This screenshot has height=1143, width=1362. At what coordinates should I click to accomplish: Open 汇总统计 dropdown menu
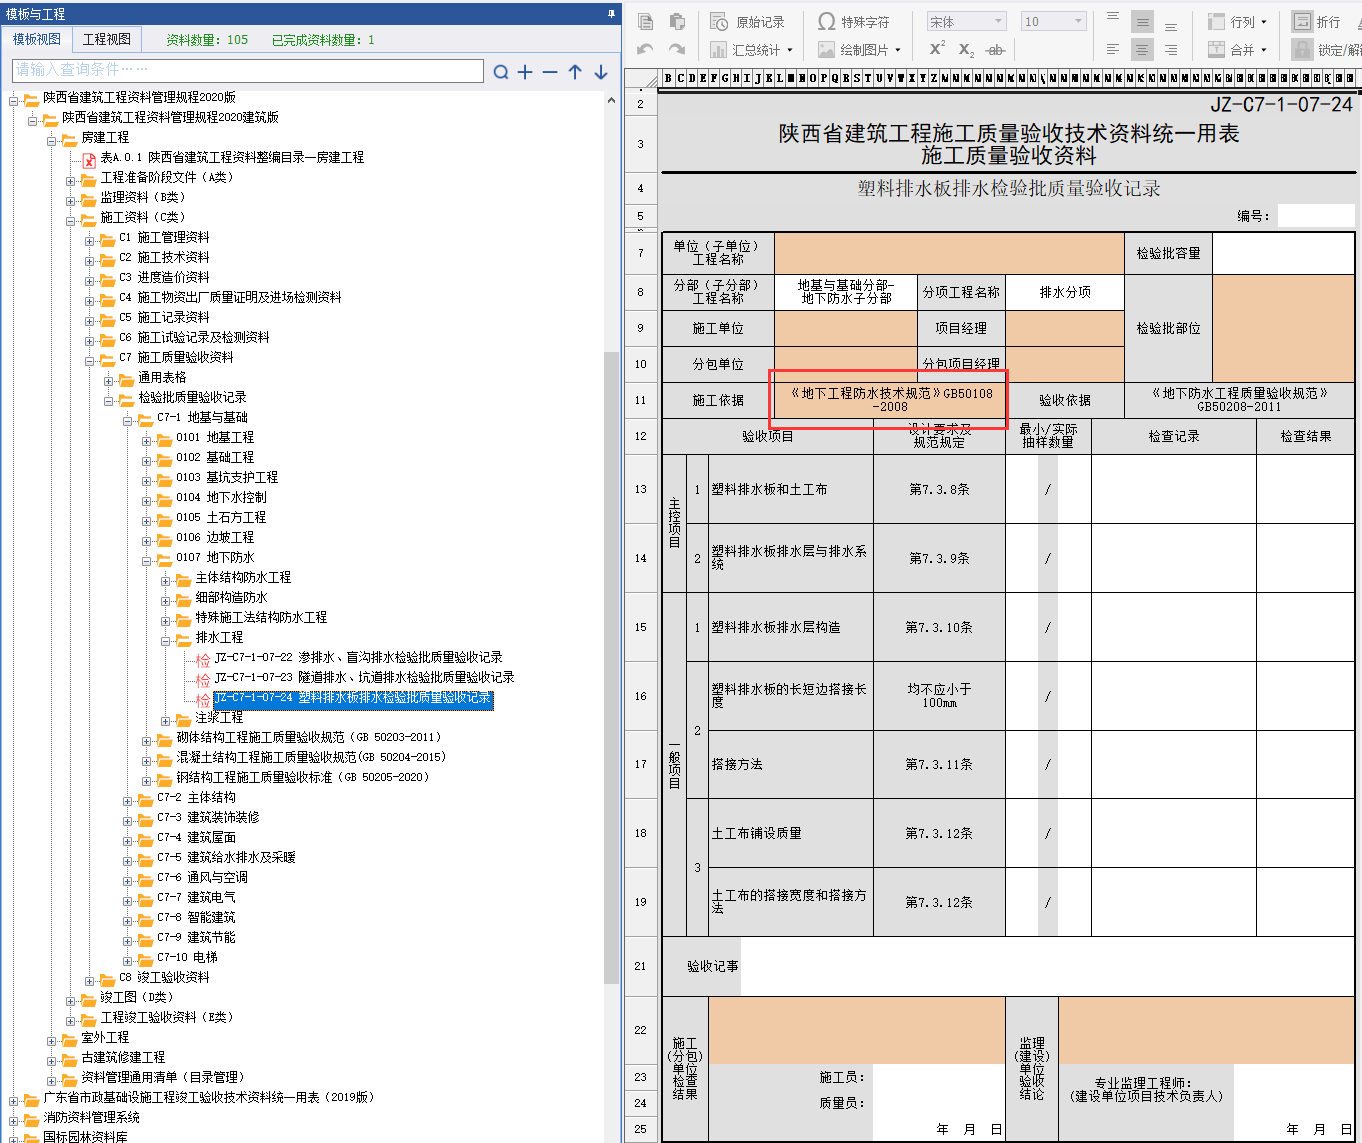point(751,49)
